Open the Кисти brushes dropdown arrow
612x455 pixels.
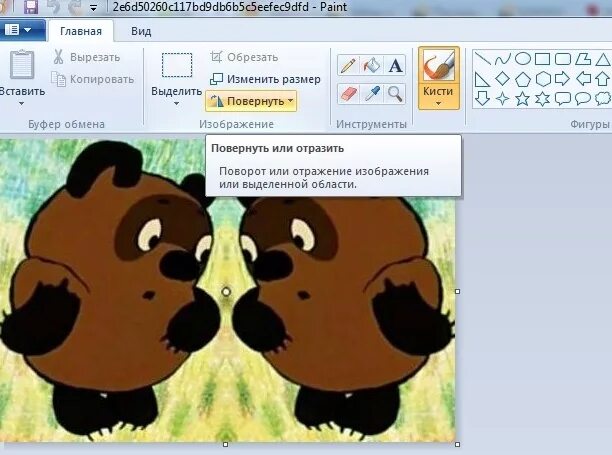[438, 103]
